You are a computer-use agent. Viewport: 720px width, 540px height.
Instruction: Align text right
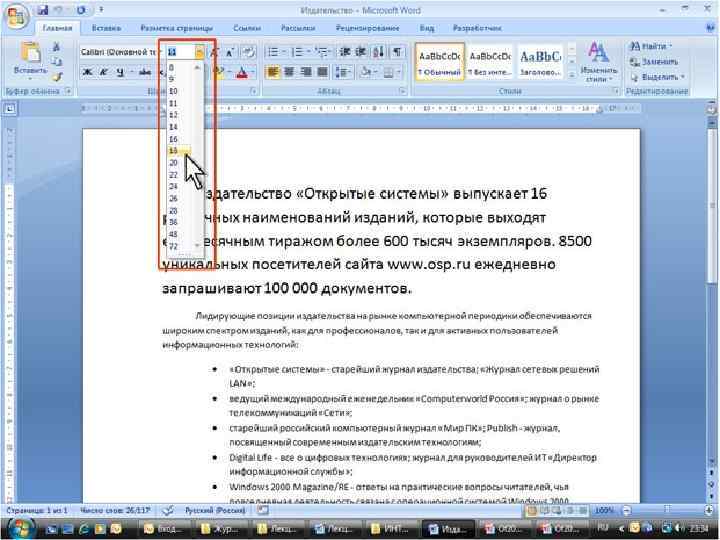306,72
